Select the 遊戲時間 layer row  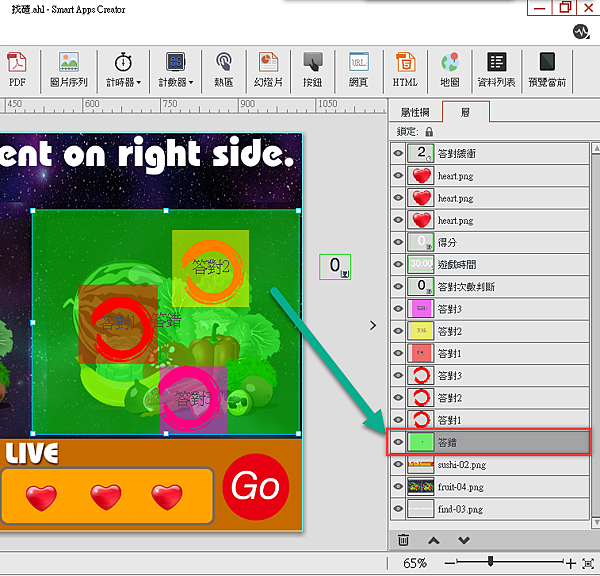[490, 264]
